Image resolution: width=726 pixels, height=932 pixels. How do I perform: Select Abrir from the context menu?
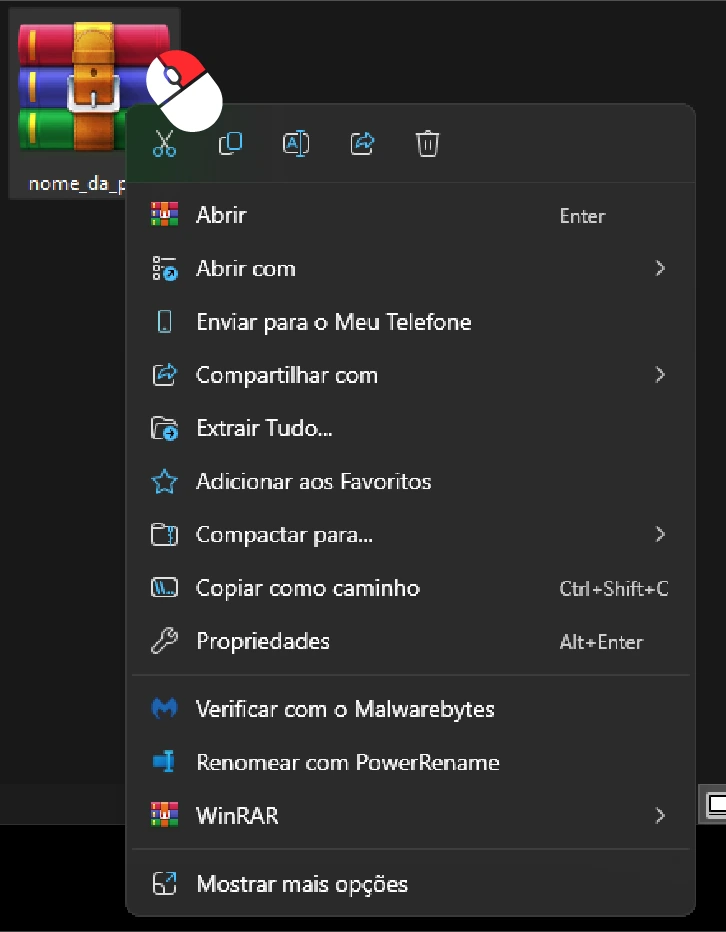[x=221, y=215]
